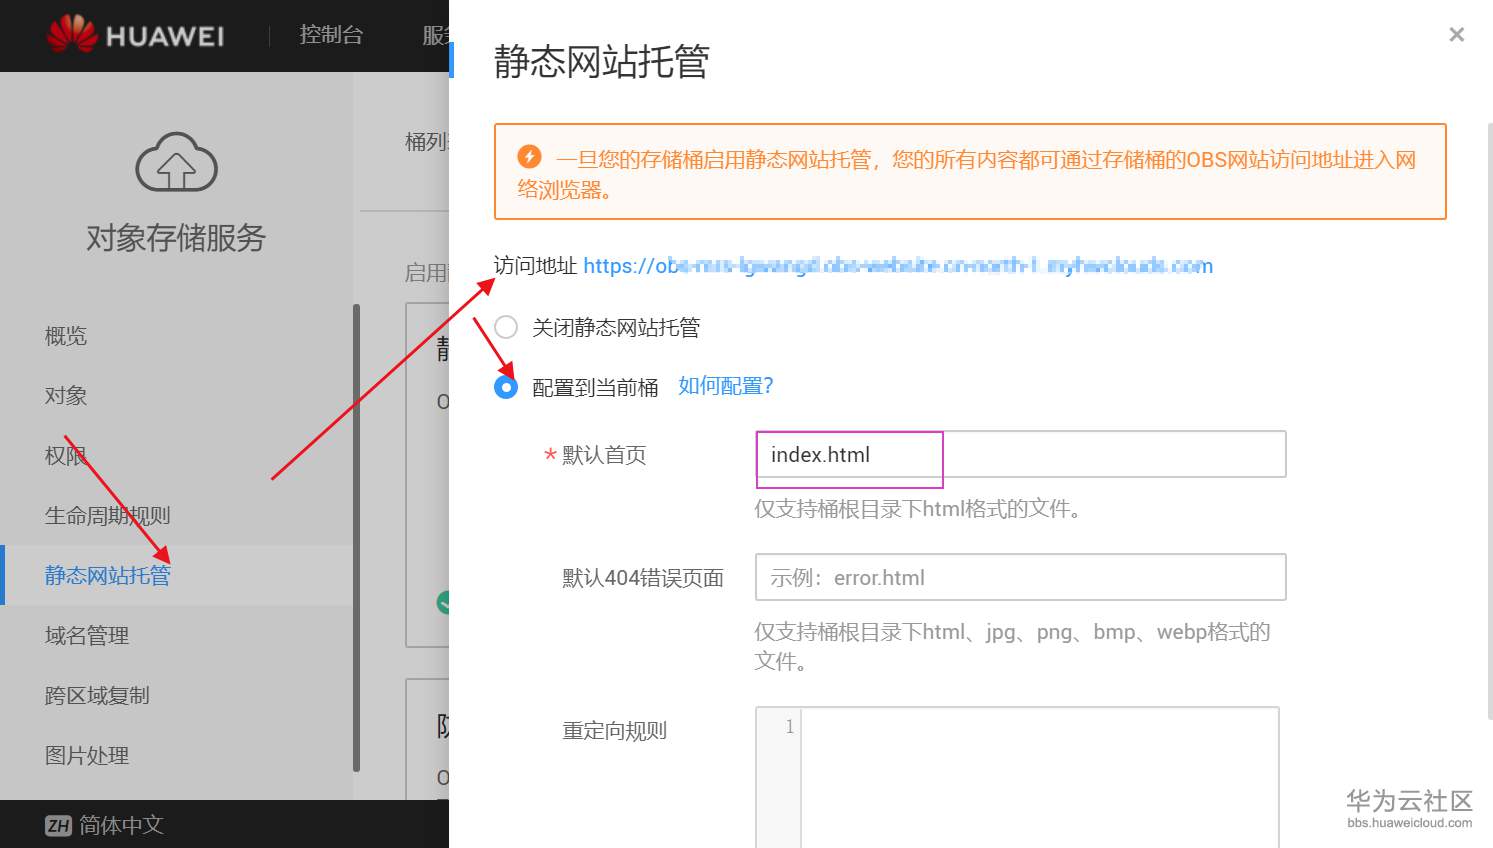
Task: Close the static website hosting panel
Action: point(1456,35)
